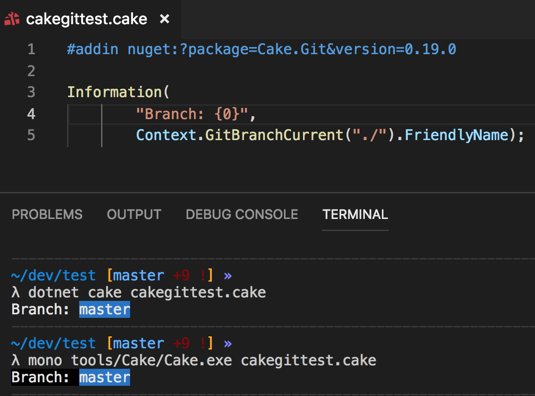The image size is (535, 396).
Task: Click the "Branch: {0}" string literal
Action: [x=192, y=114]
